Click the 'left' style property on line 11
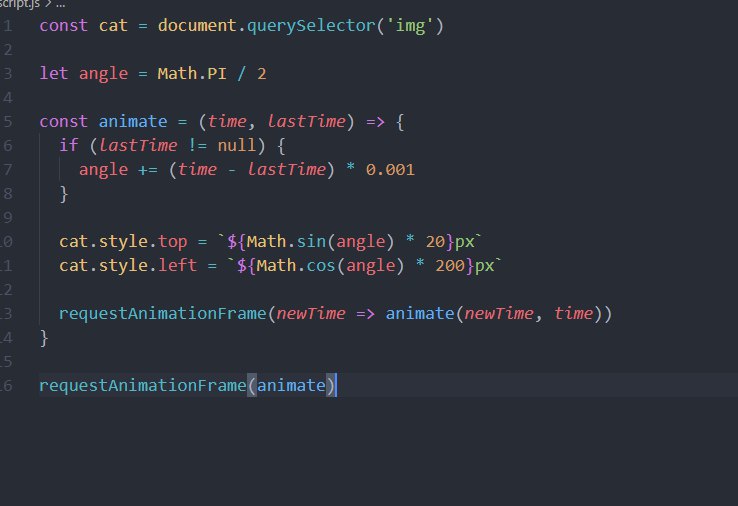The width and height of the screenshot is (738, 506). click(x=177, y=265)
